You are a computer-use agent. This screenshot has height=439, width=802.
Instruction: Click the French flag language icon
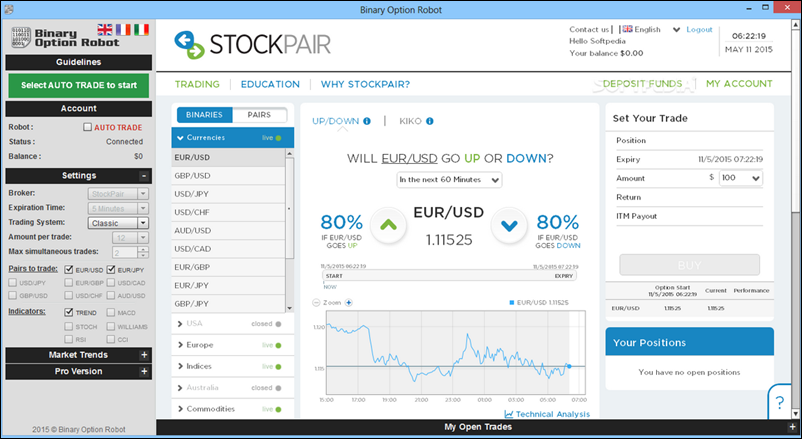coord(123,30)
